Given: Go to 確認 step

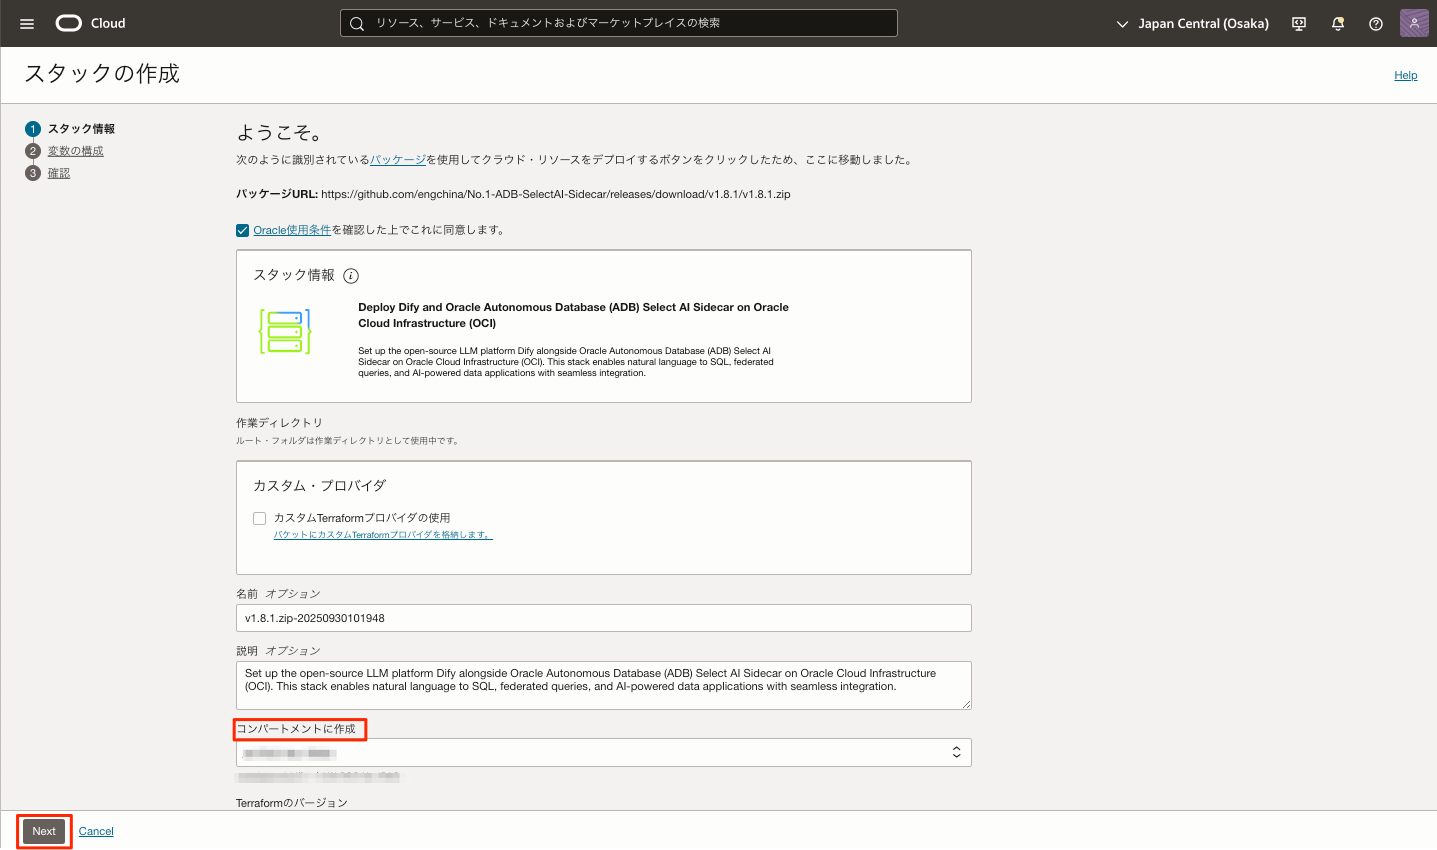Looking at the screenshot, I should (x=59, y=173).
